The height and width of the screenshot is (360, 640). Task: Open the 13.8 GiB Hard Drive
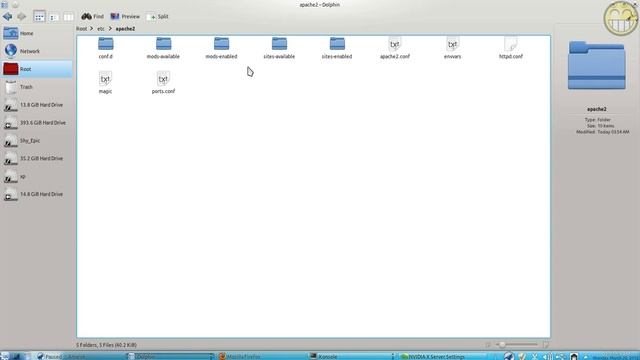pyautogui.click(x=37, y=105)
